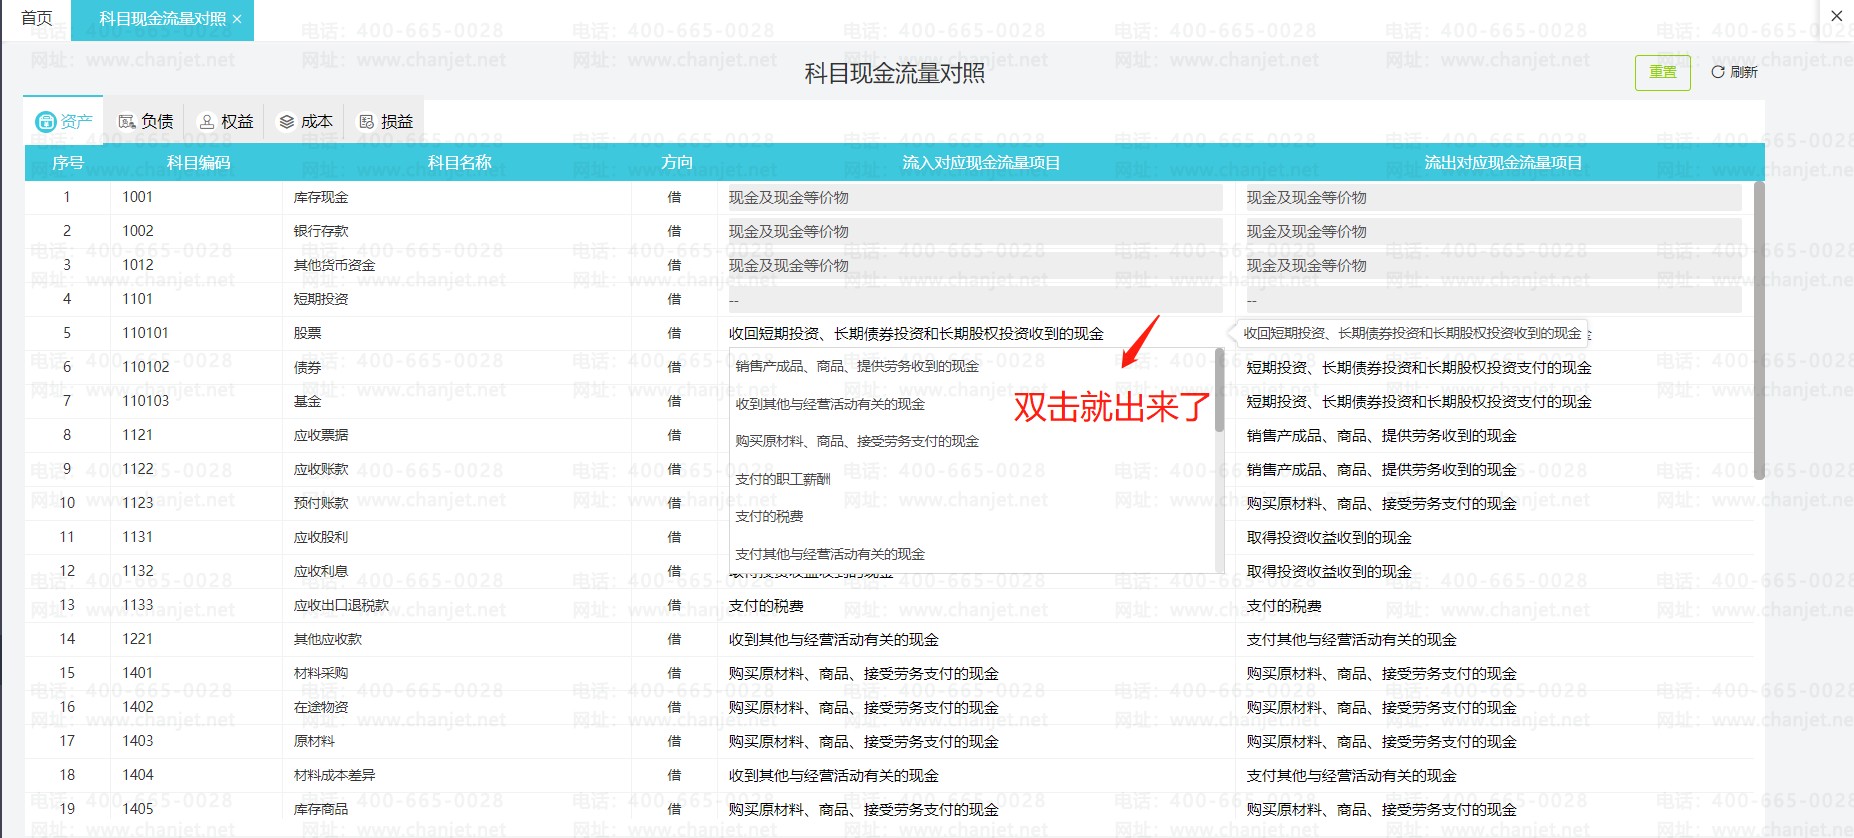Choose 支付的职工薪酬 in the dropdown list

(783, 479)
